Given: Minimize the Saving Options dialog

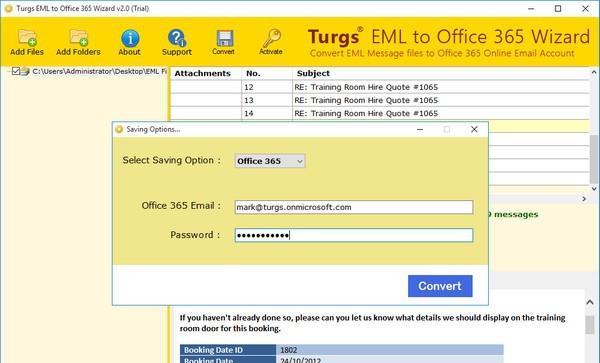Looking at the screenshot, I should (x=420, y=129).
